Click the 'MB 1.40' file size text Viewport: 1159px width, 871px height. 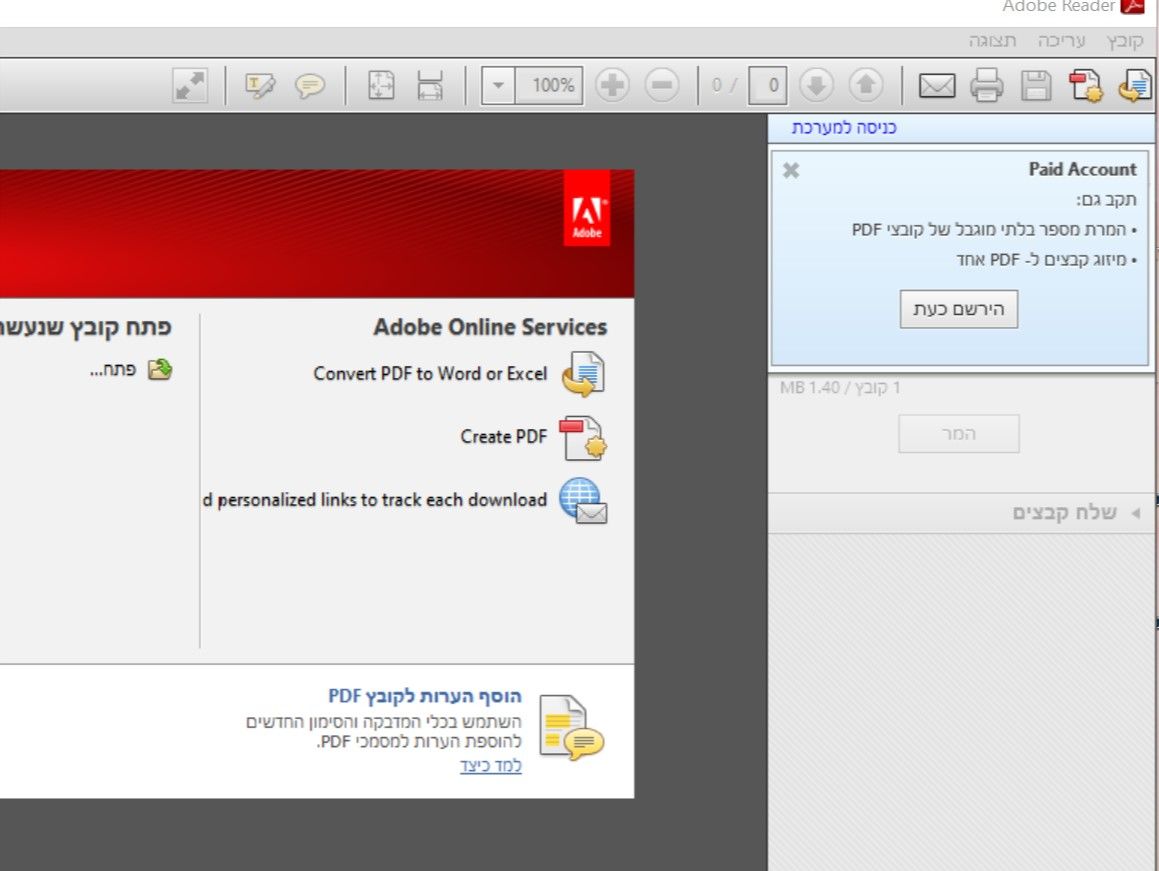tap(809, 387)
